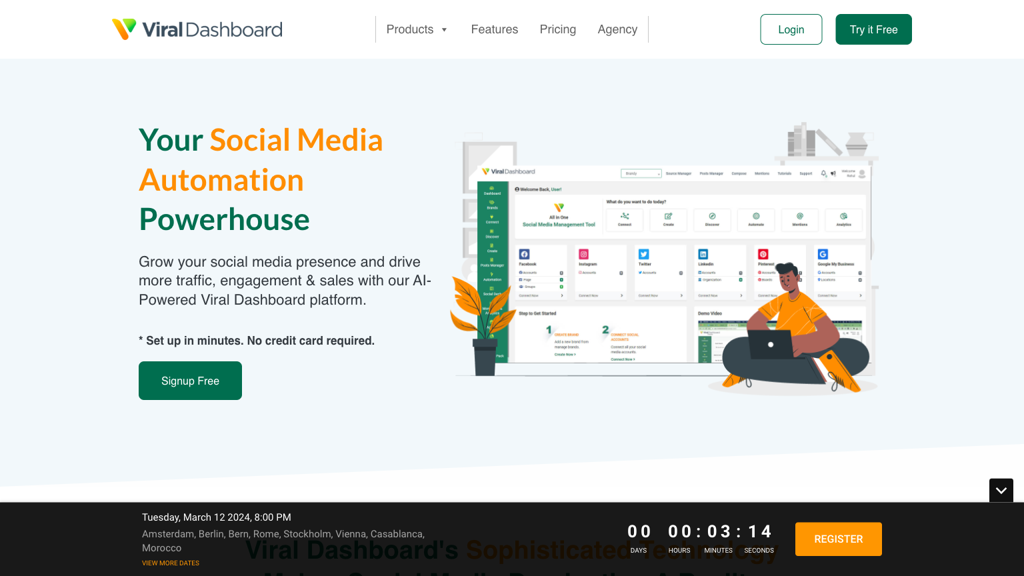Expand the page using the down chevron button
Viewport: 1024px width, 576px height.
pos(1001,491)
